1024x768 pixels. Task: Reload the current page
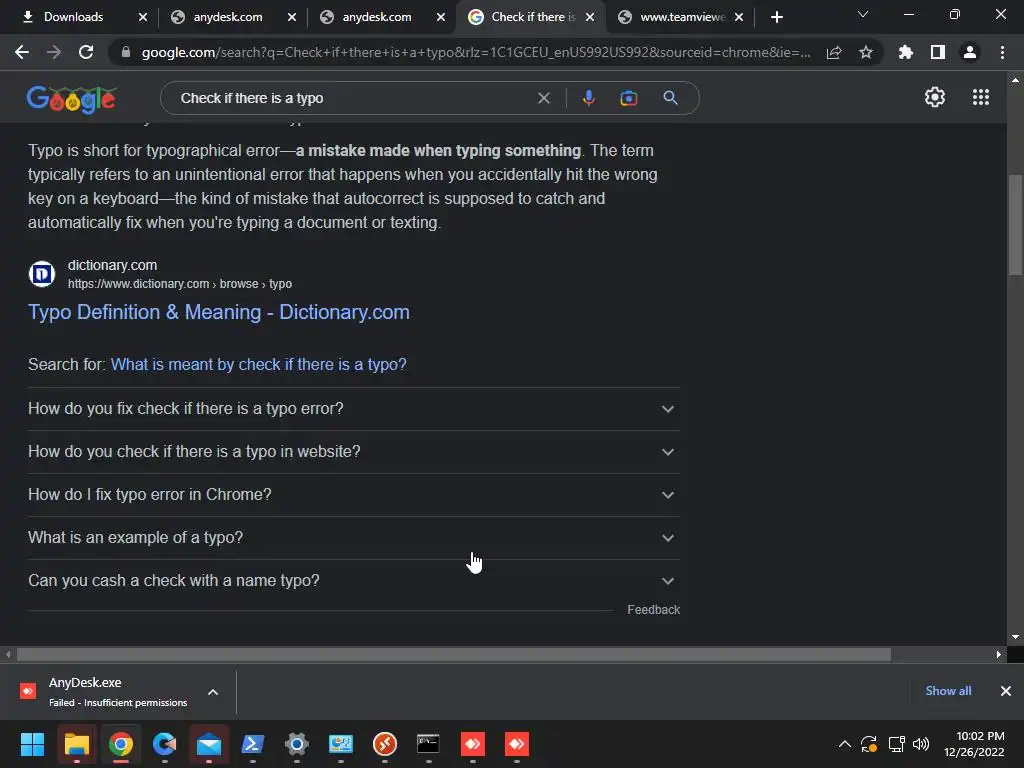click(86, 52)
